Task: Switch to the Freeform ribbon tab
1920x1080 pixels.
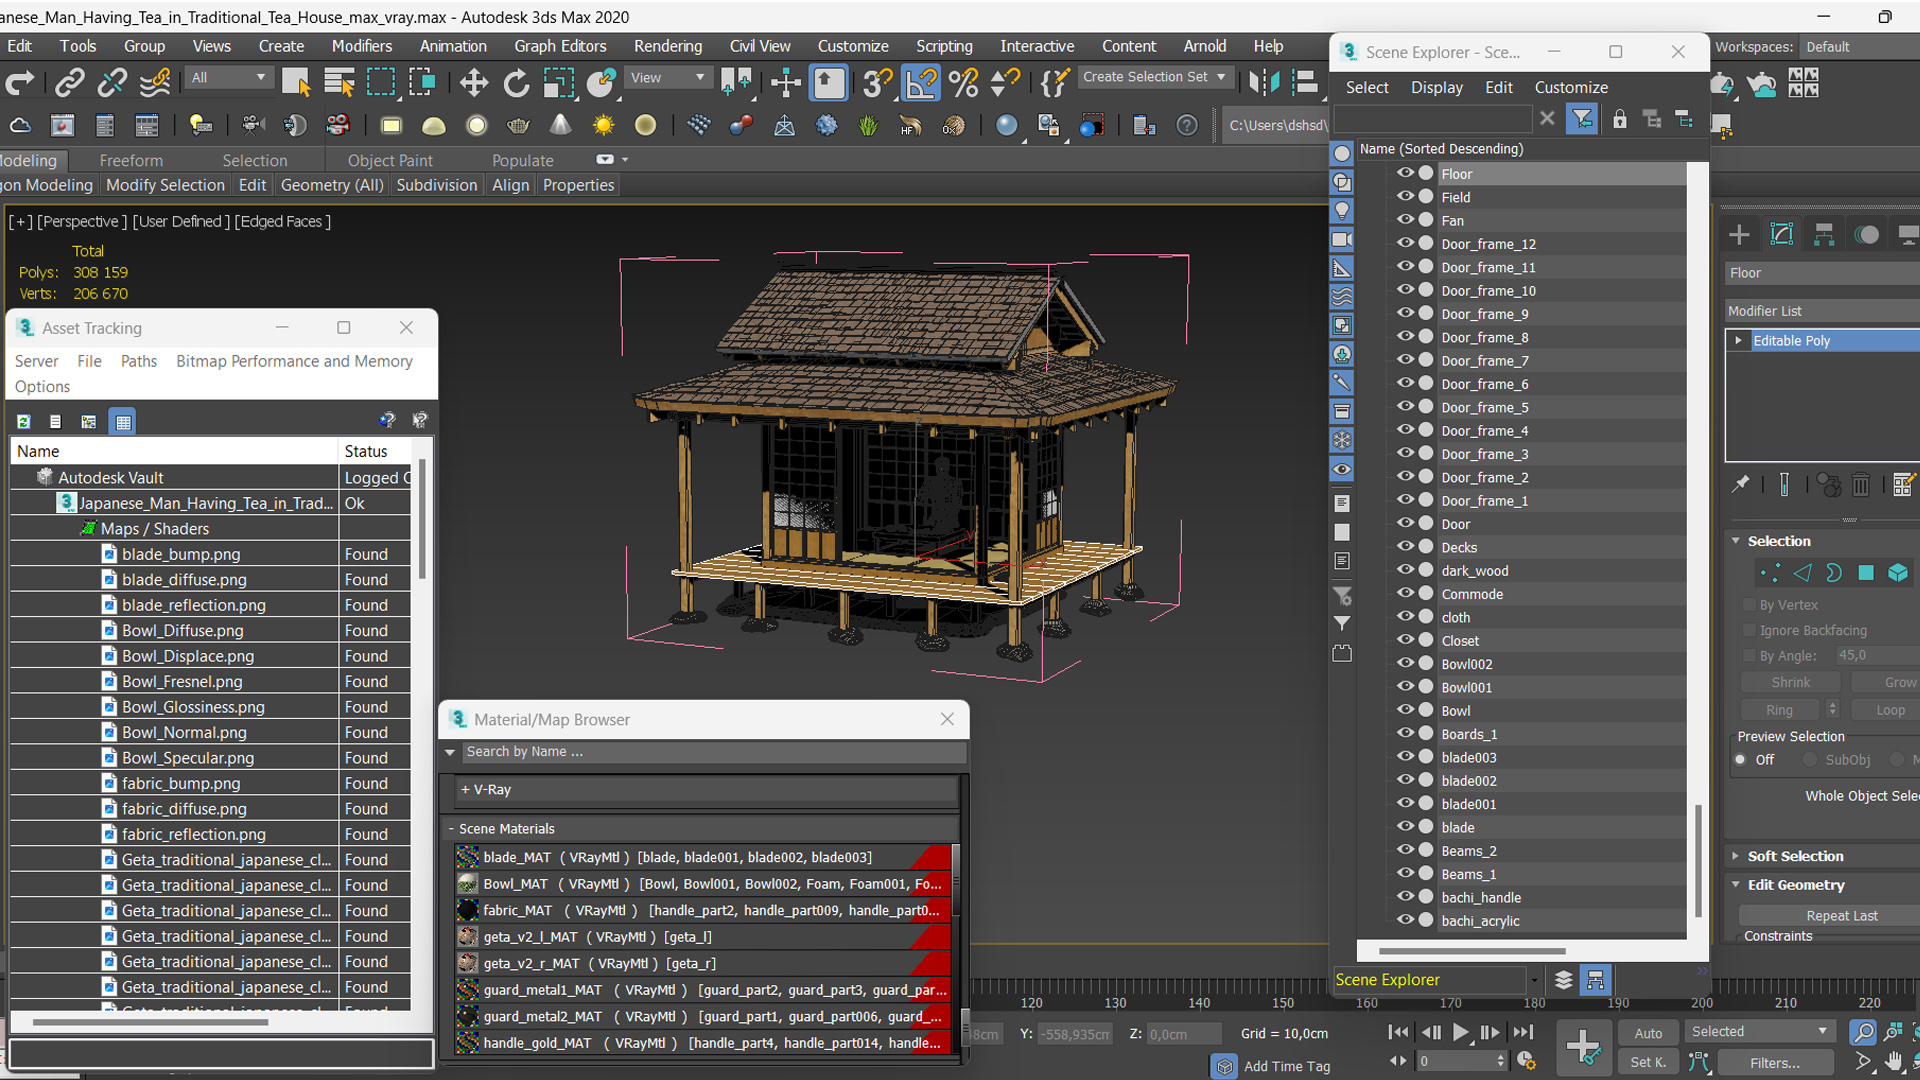Action: pos(131,160)
